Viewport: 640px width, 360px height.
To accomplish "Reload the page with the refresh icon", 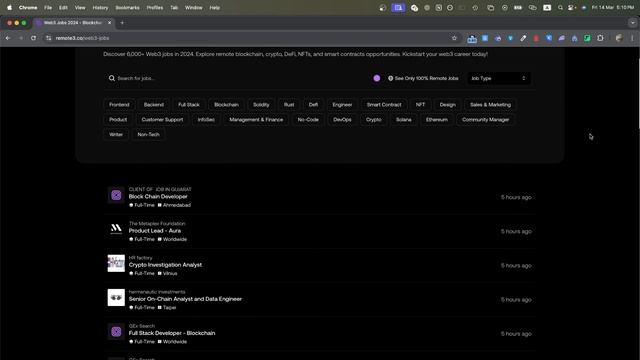I will 33,38.
